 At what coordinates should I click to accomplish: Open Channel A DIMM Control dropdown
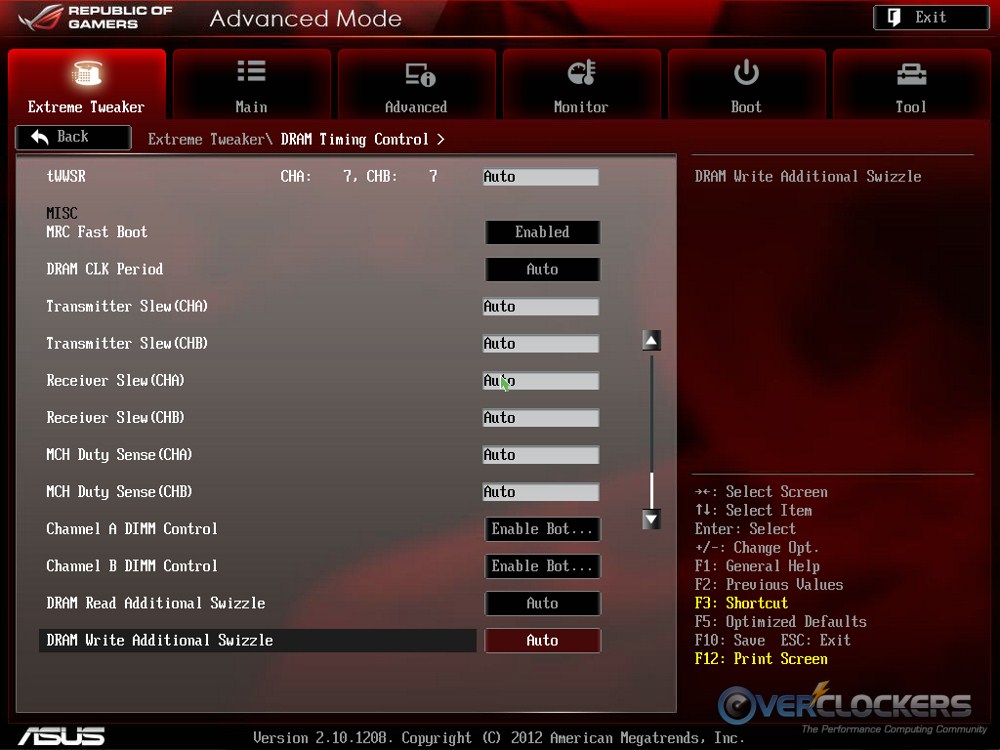coord(542,529)
